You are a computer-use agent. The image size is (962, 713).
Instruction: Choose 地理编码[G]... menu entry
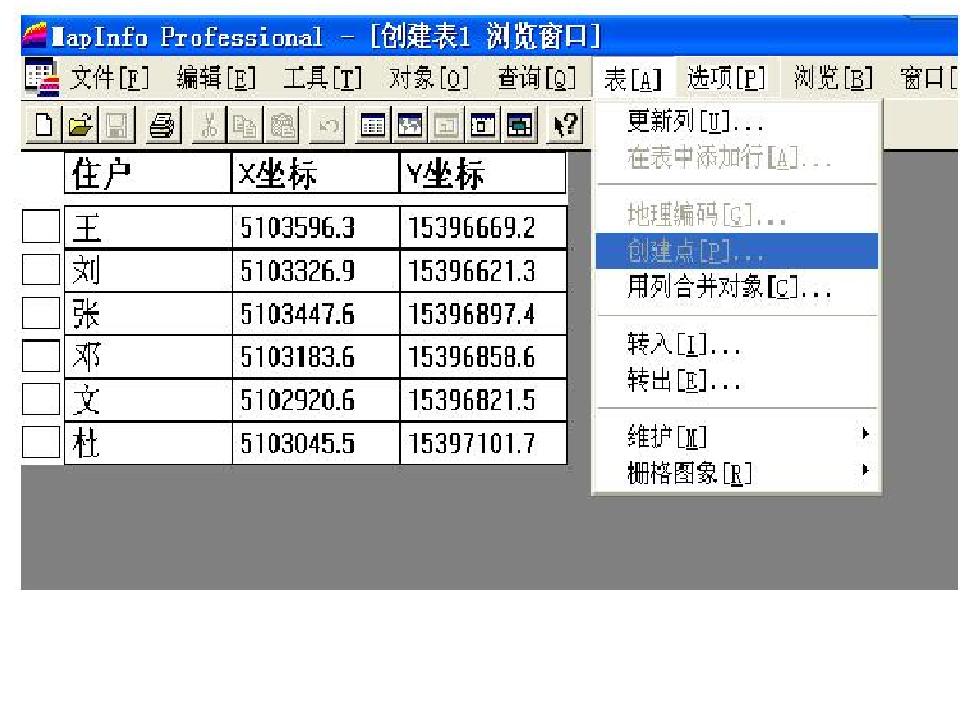point(737,214)
